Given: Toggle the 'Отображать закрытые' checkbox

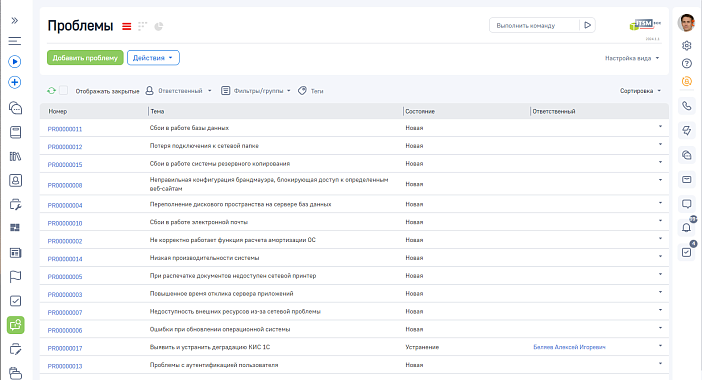Looking at the screenshot, I should coord(64,90).
